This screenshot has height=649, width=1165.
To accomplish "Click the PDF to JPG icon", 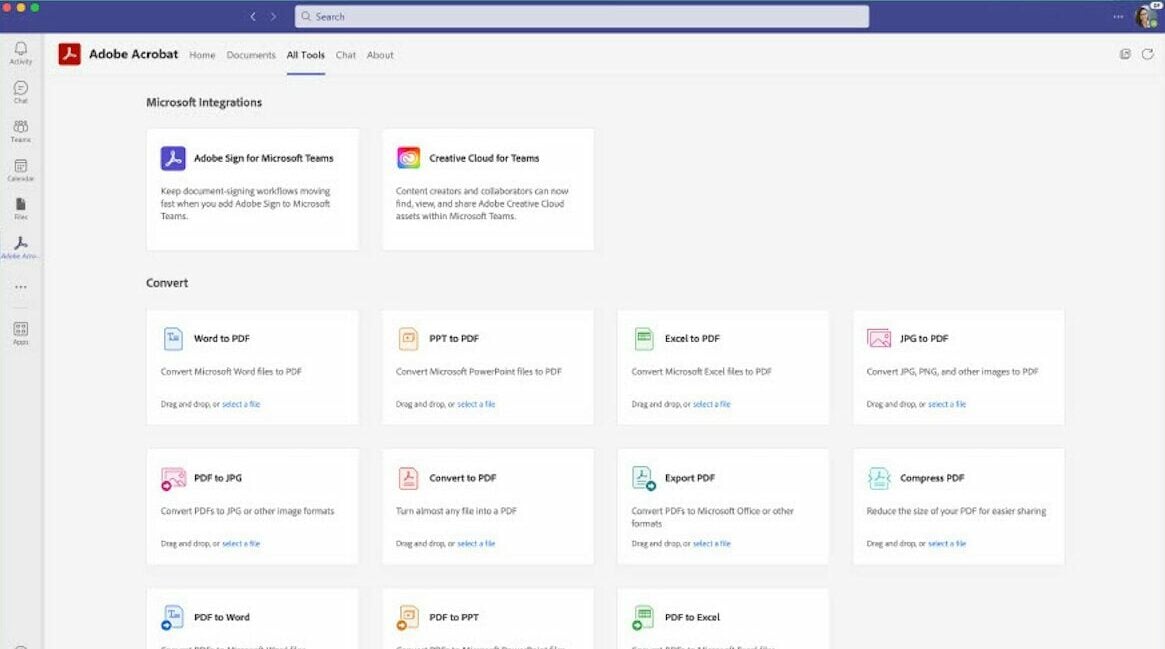I will coord(173,478).
